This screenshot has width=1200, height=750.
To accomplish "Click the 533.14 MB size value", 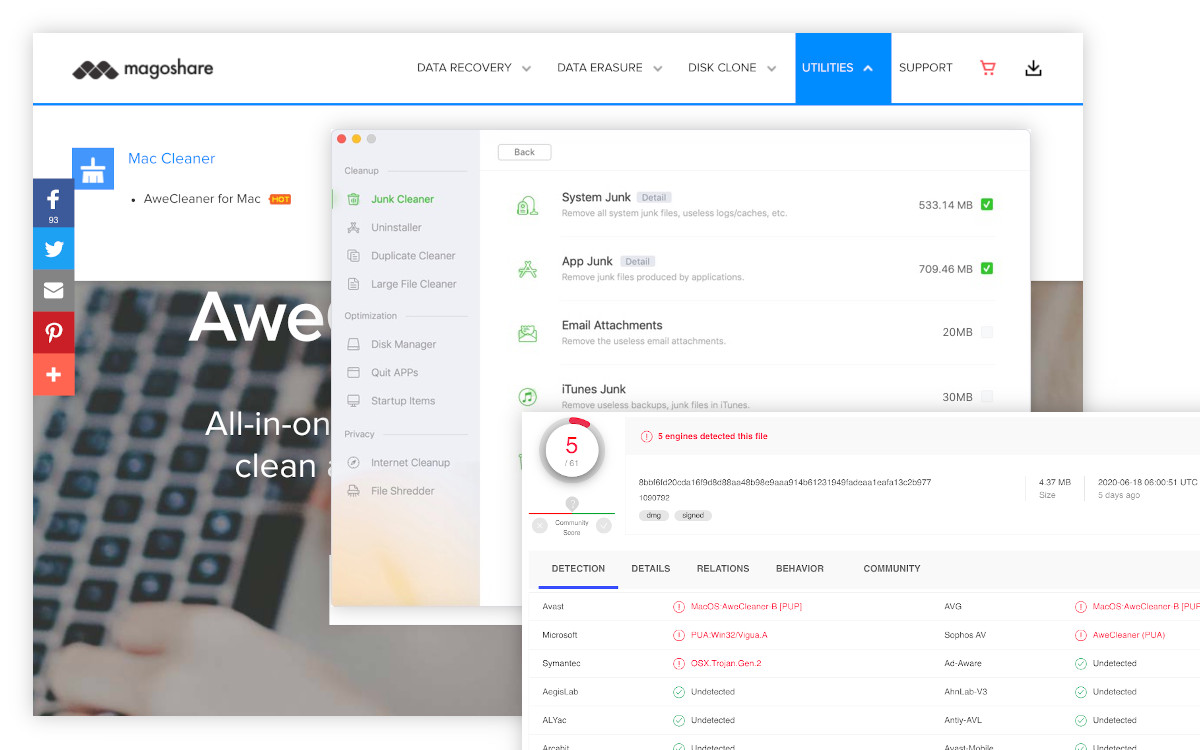I will pyautogui.click(x=946, y=205).
